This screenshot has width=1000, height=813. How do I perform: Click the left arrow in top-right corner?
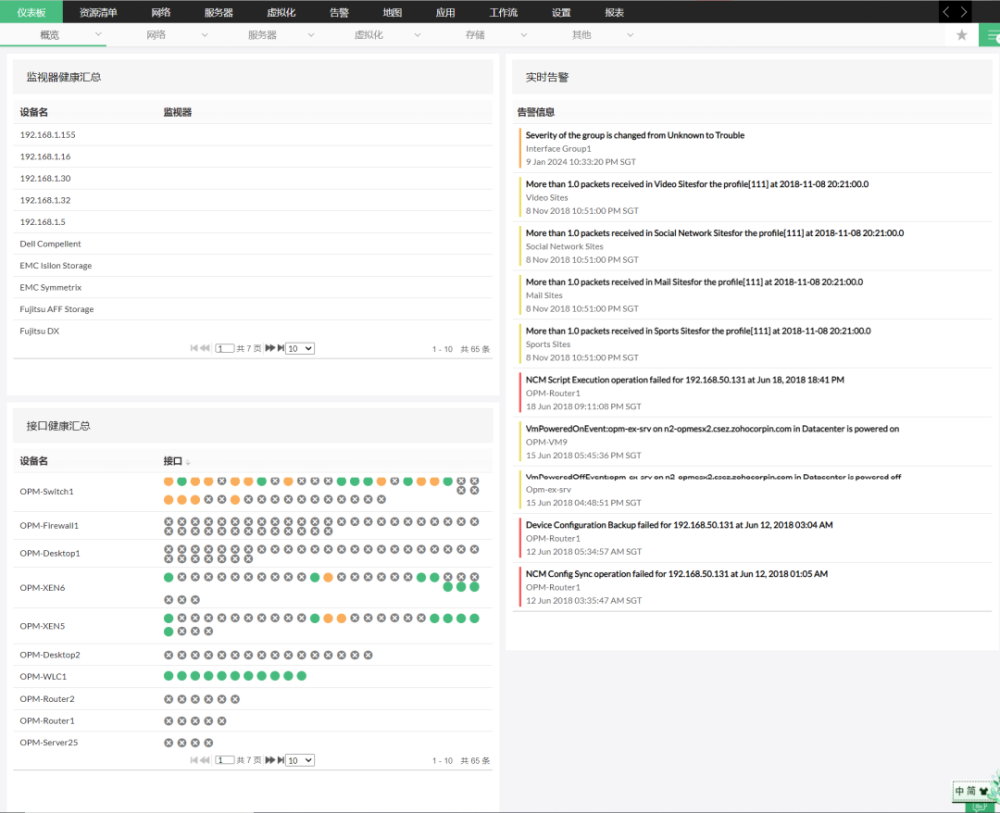point(947,12)
